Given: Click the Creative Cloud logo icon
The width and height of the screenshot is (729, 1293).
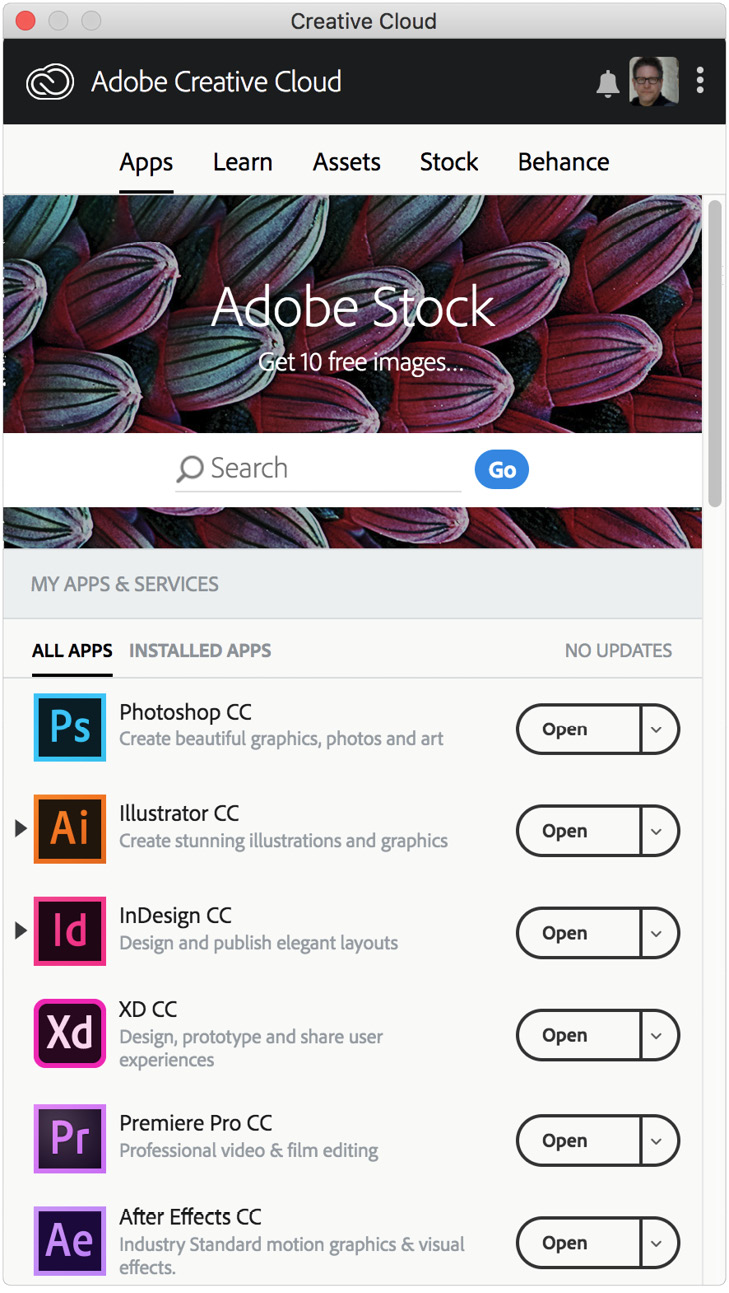Looking at the screenshot, I should (50, 82).
